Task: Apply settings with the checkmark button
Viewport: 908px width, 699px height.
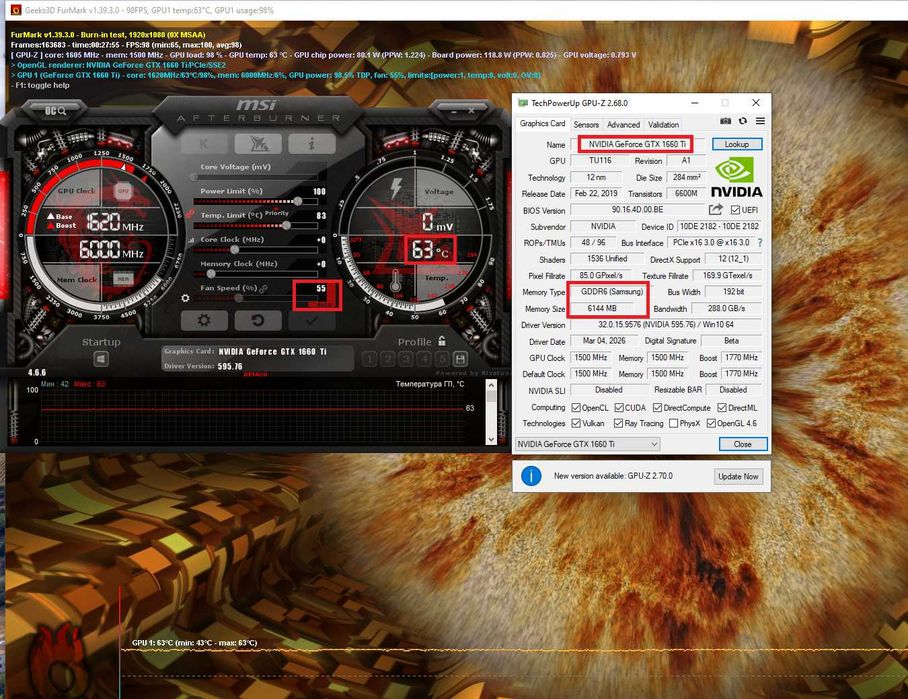Action: coord(312,320)
